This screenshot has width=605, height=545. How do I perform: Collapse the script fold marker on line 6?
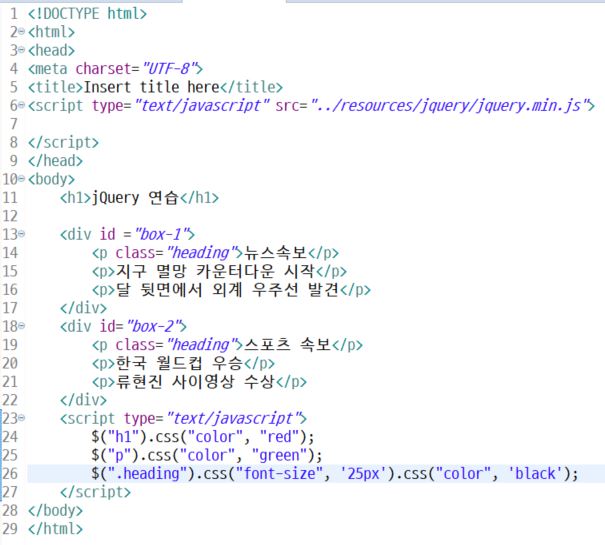[x=22, y=105]
